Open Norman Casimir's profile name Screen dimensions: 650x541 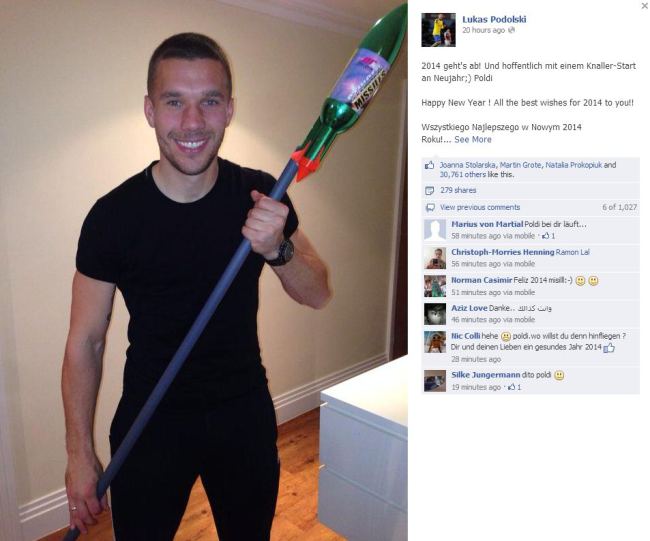coord(482,280)
